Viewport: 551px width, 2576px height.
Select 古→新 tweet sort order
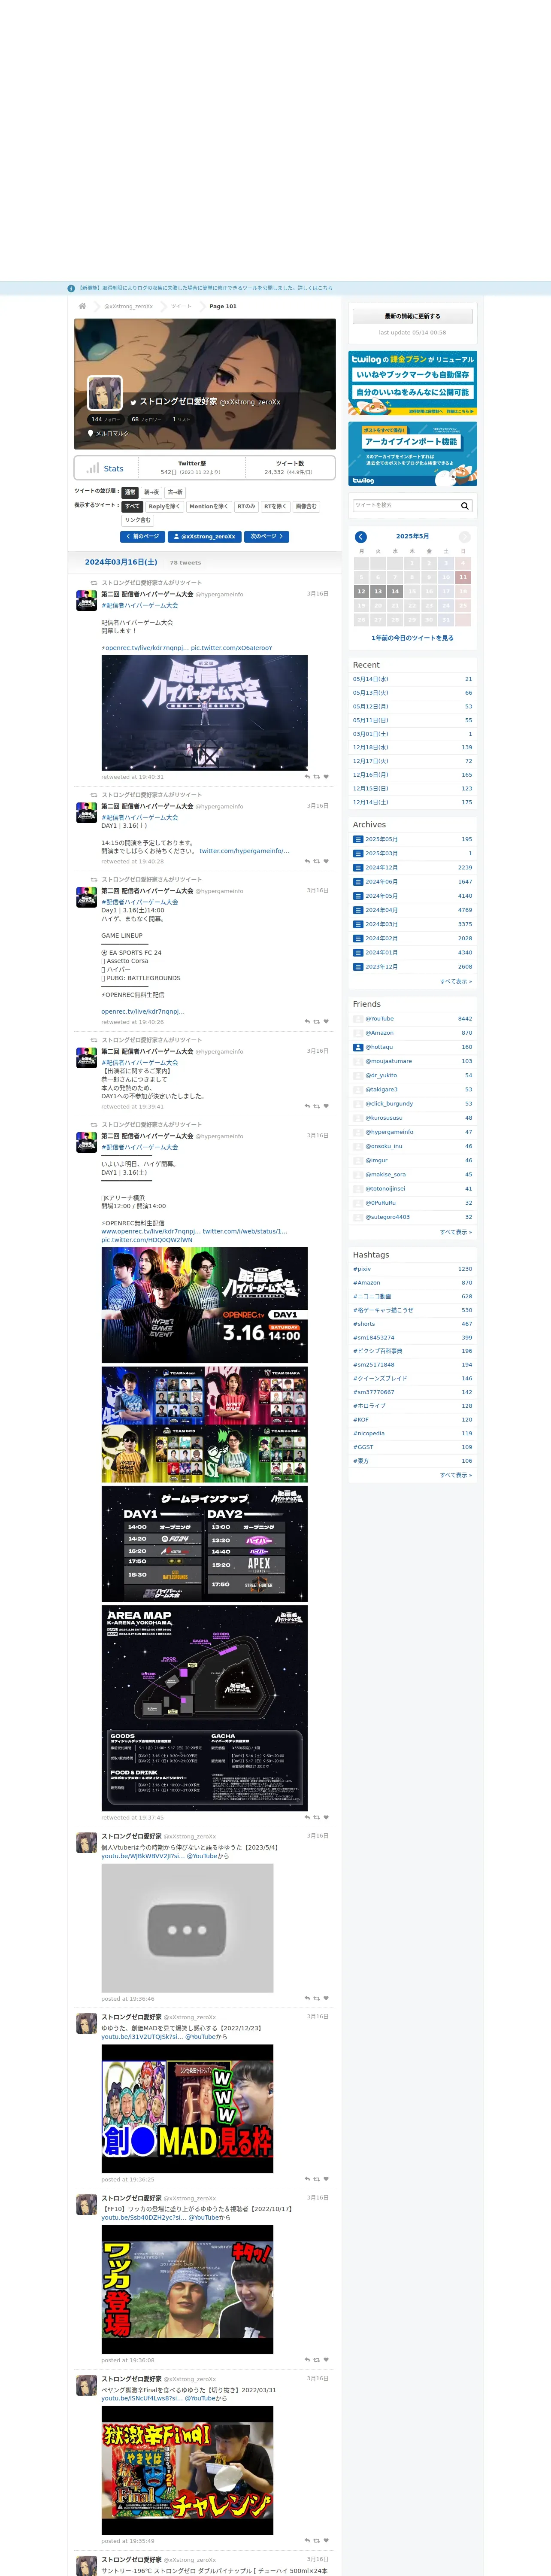175,492
